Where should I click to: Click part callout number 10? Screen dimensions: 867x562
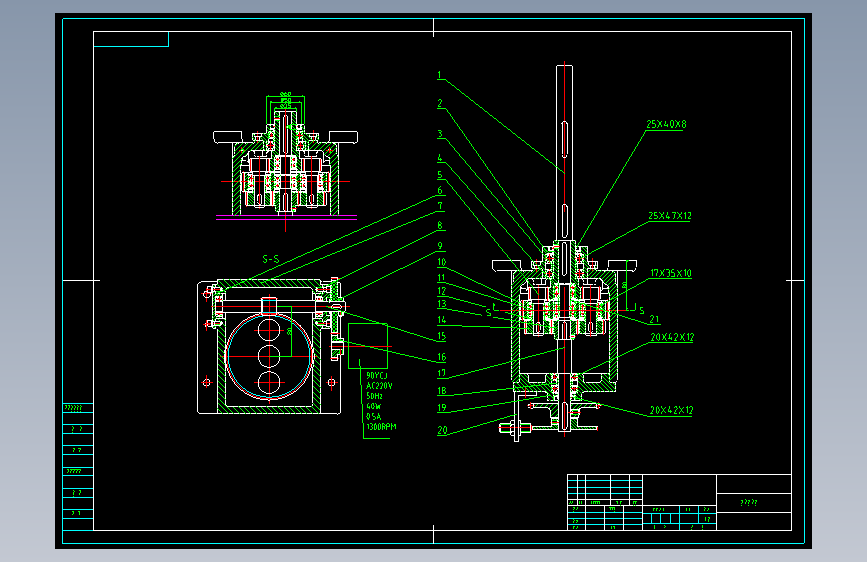point(442,262)
